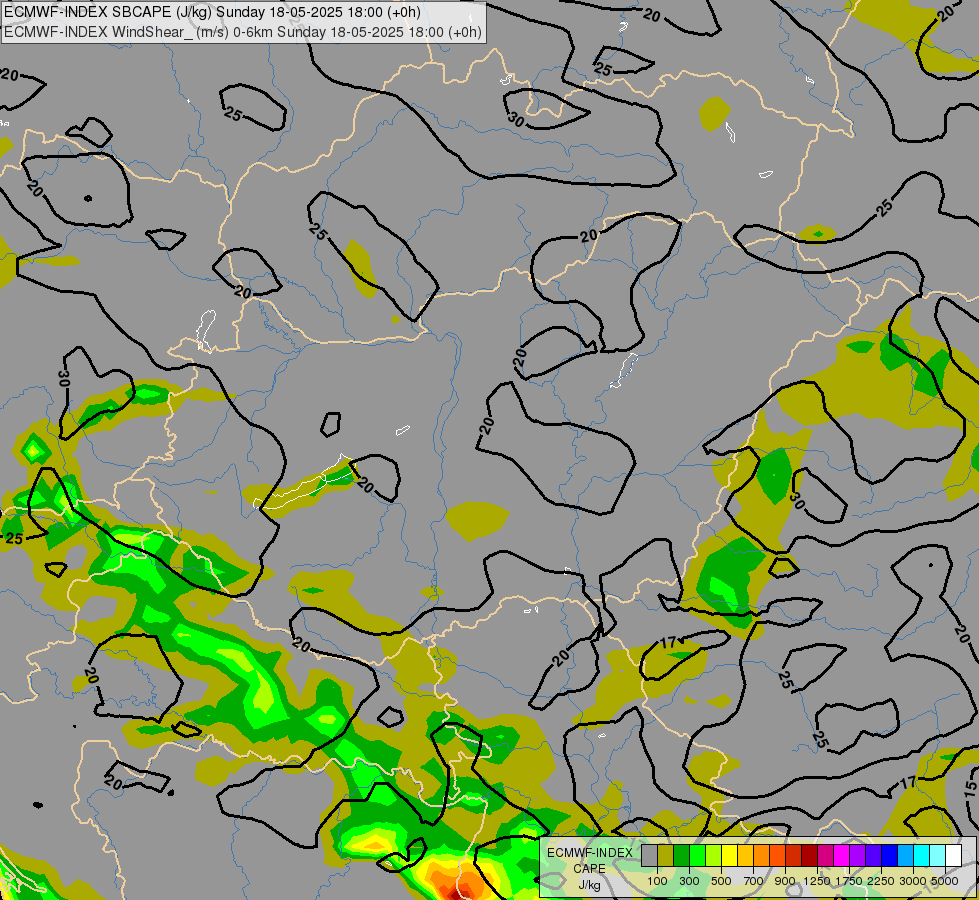Click the J/kg unit label in the legend
The image size is (979, 900).
(589, 885)
